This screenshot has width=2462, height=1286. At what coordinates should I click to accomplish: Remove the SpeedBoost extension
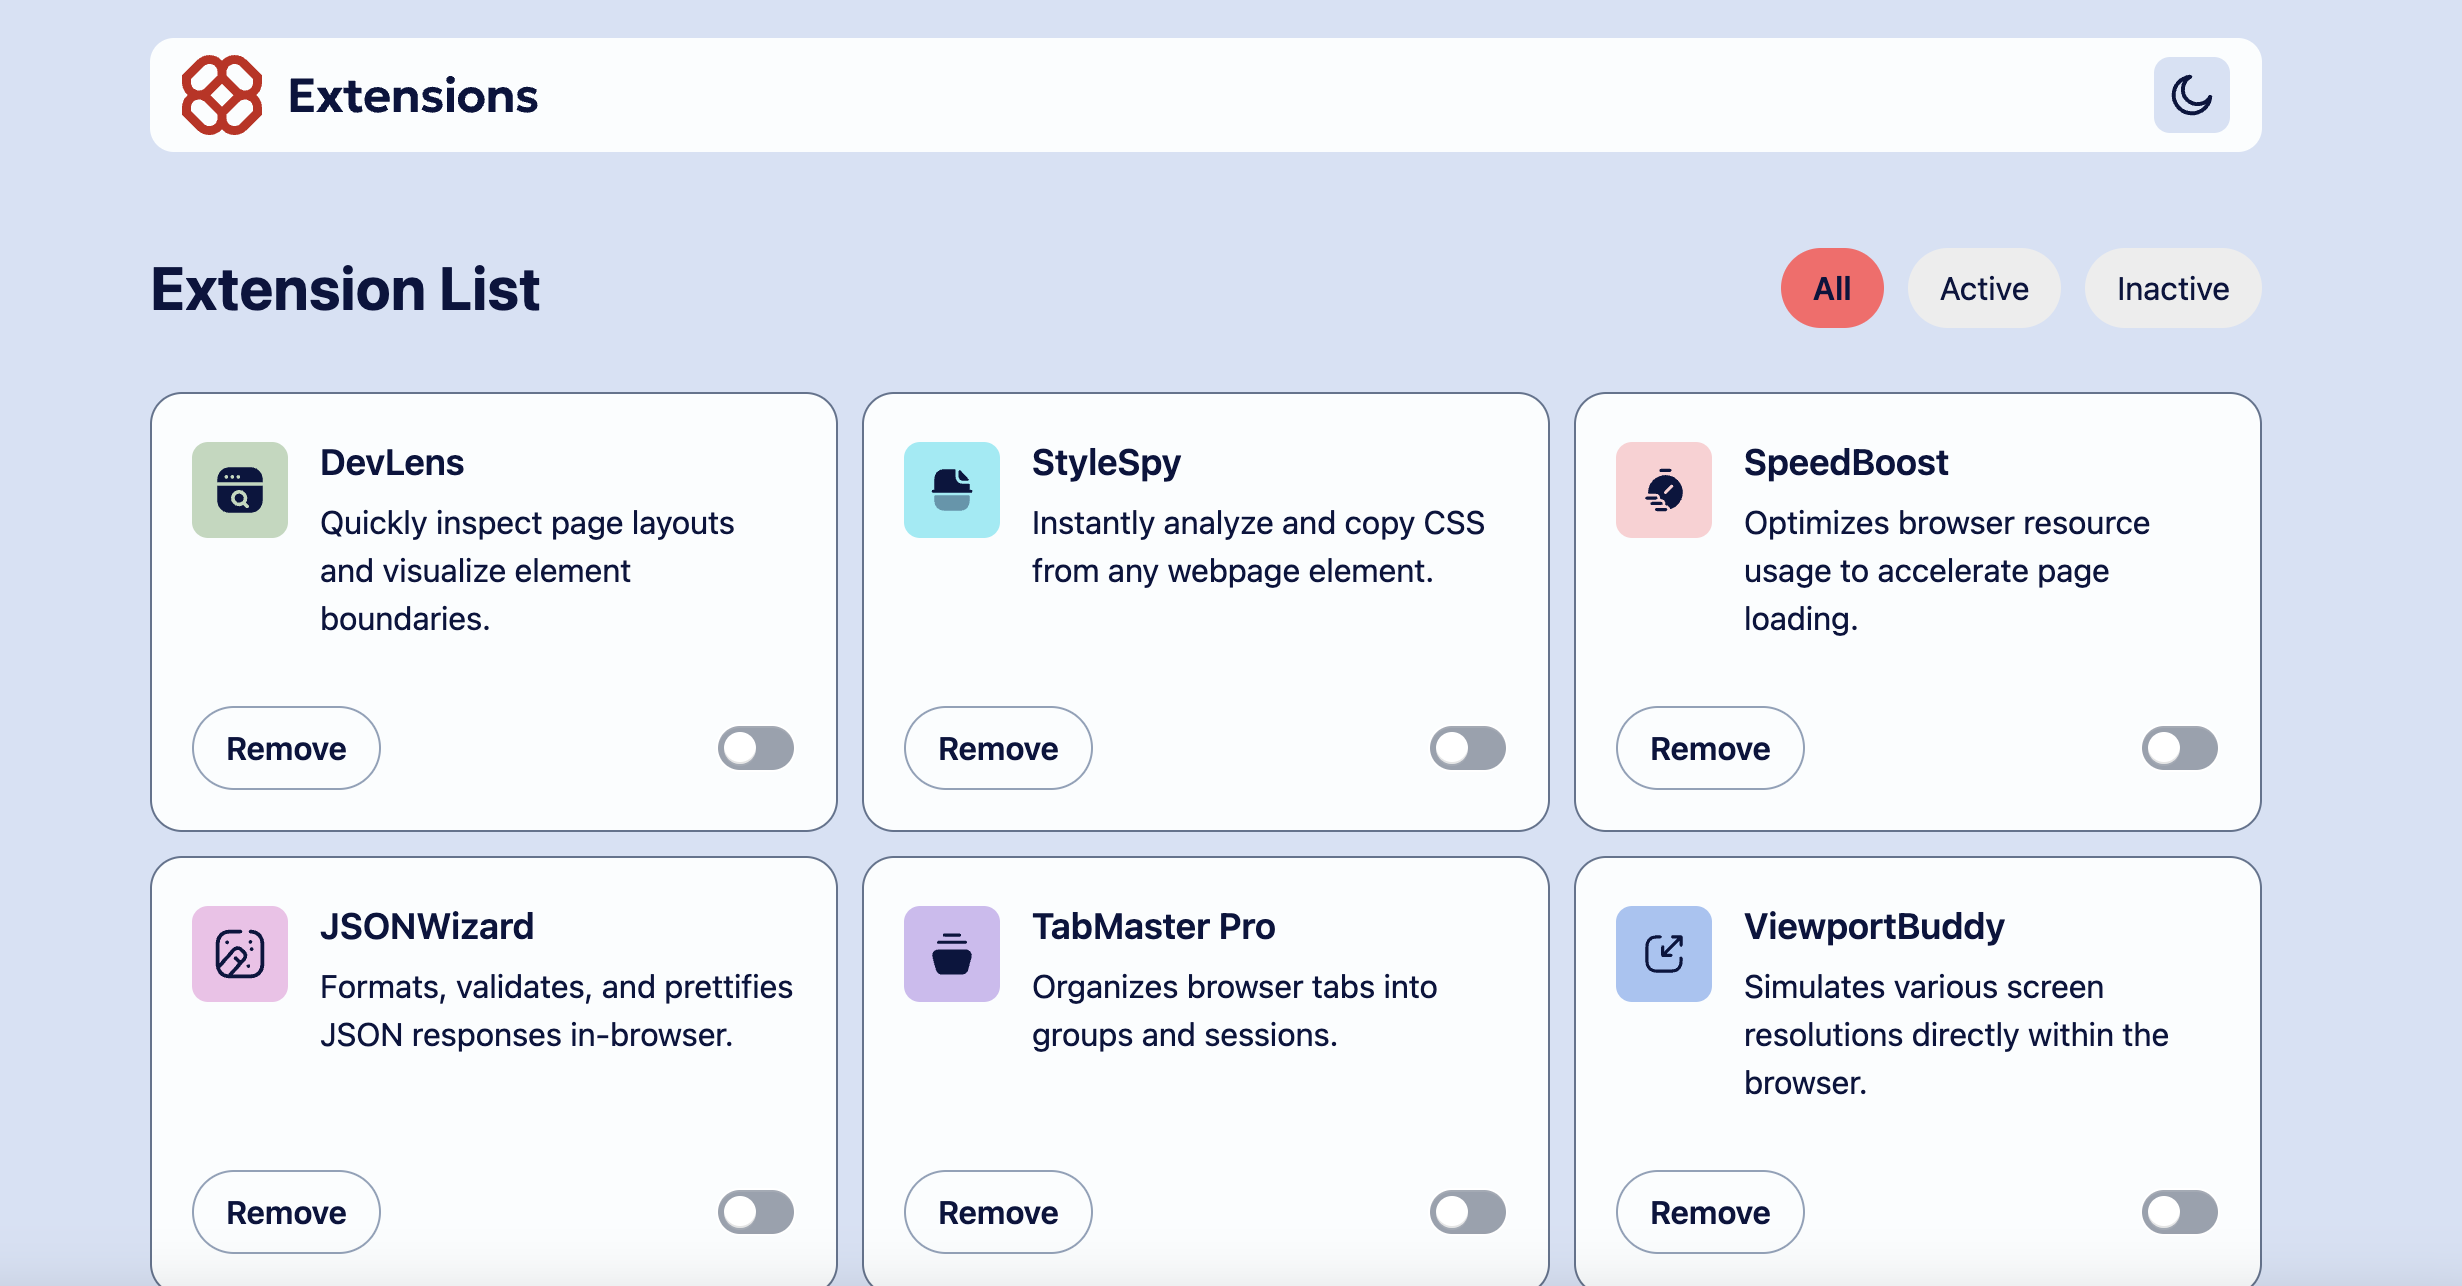tap(1710, 748)
